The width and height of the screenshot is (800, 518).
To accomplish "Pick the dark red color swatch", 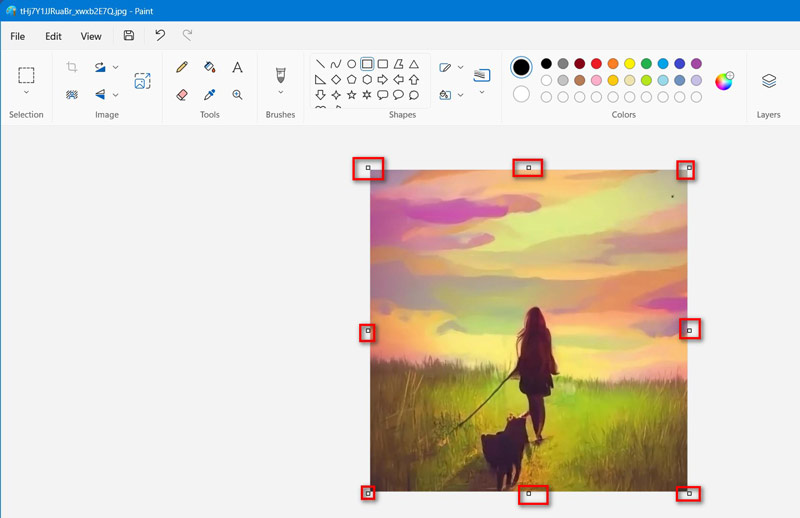I will click(580, 63).
